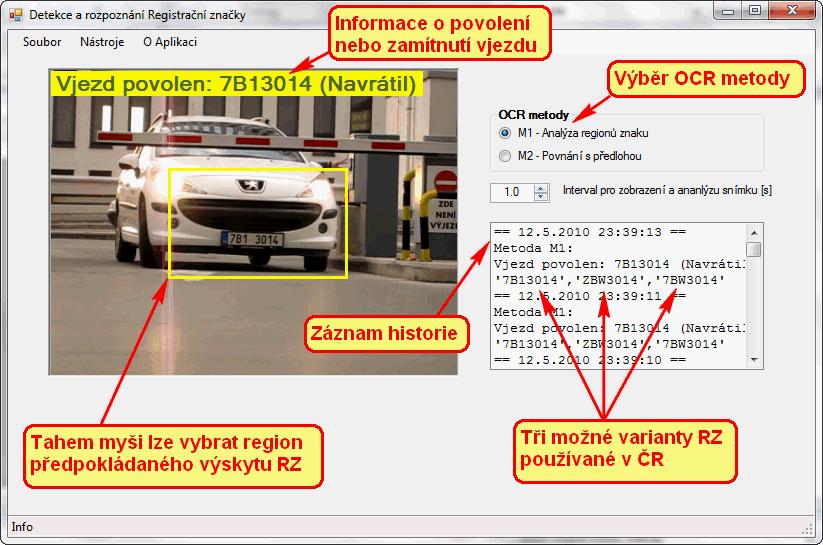The image size is (823, 545).
Task: Open the O Aplikaci menu
Action: (170, 42)
